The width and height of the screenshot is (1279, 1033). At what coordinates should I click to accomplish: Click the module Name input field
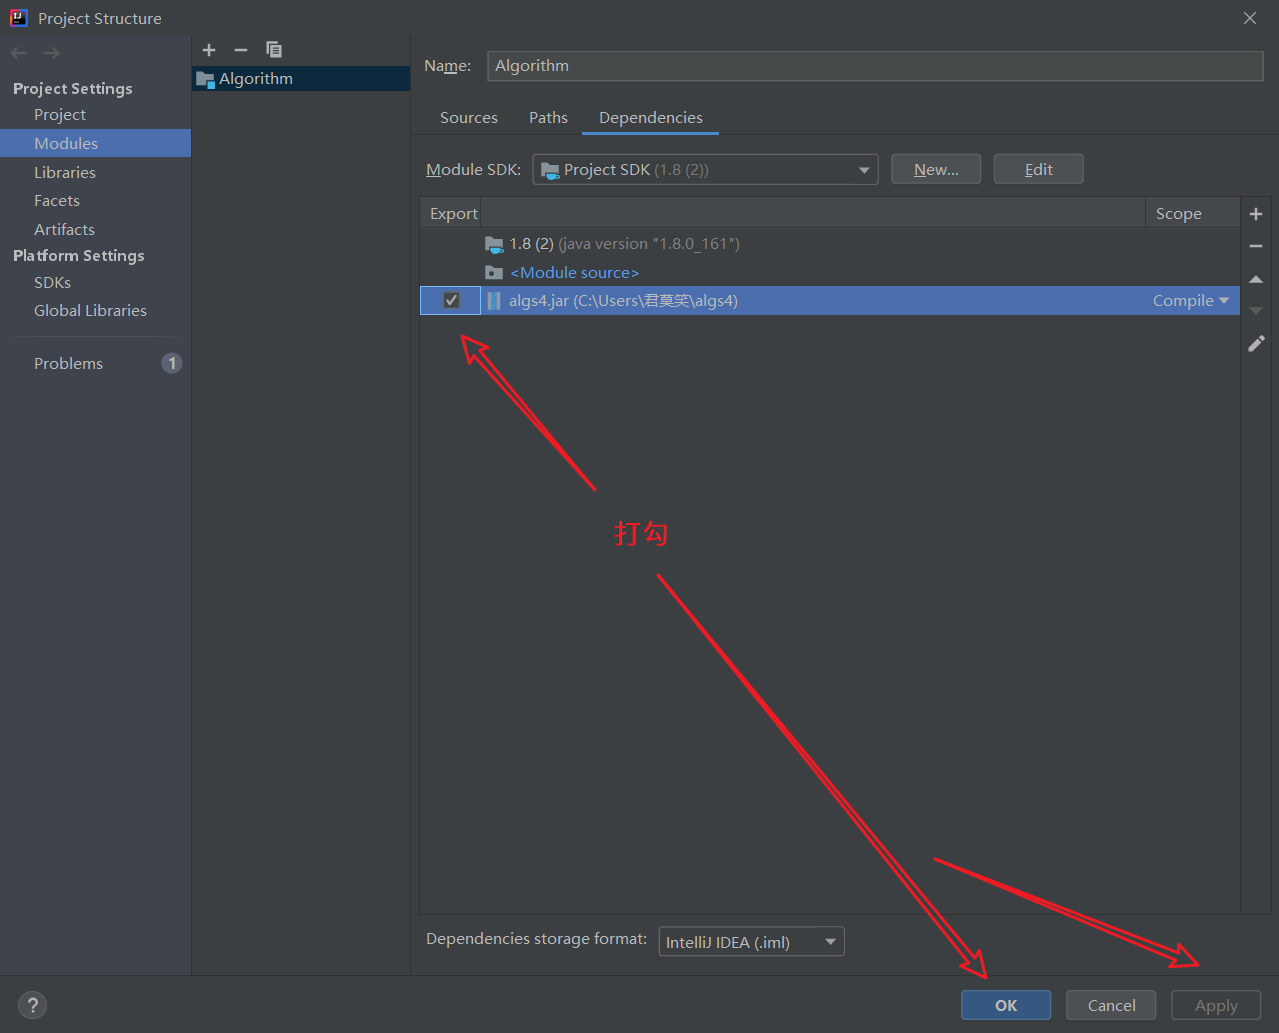tap(875, 66)
